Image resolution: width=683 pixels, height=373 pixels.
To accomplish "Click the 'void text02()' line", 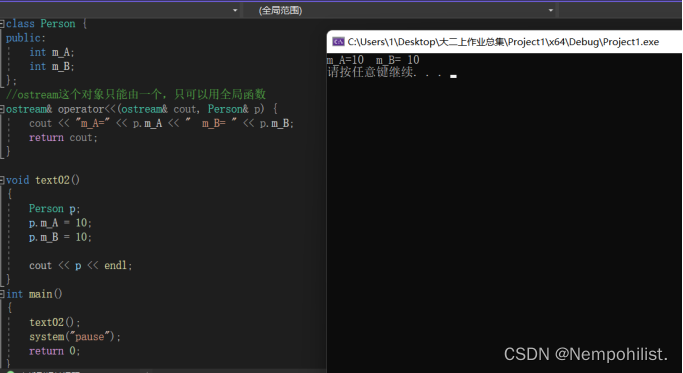I will (x=43, y=180).
